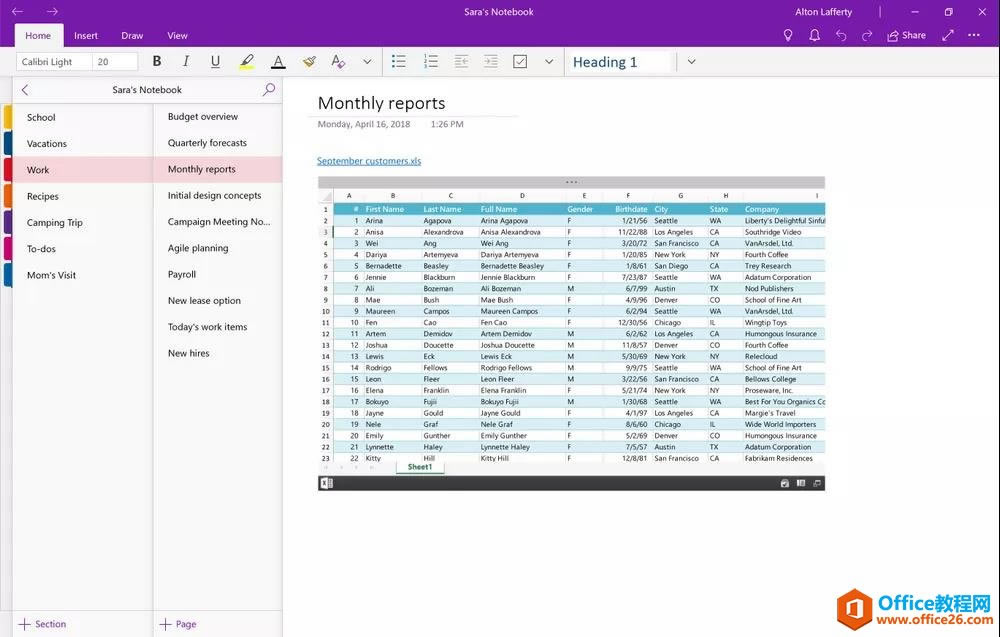The width and height of the screenshot is (1000, 637).
Task: Click the Increase Indent icon
Action: point(490,61)
